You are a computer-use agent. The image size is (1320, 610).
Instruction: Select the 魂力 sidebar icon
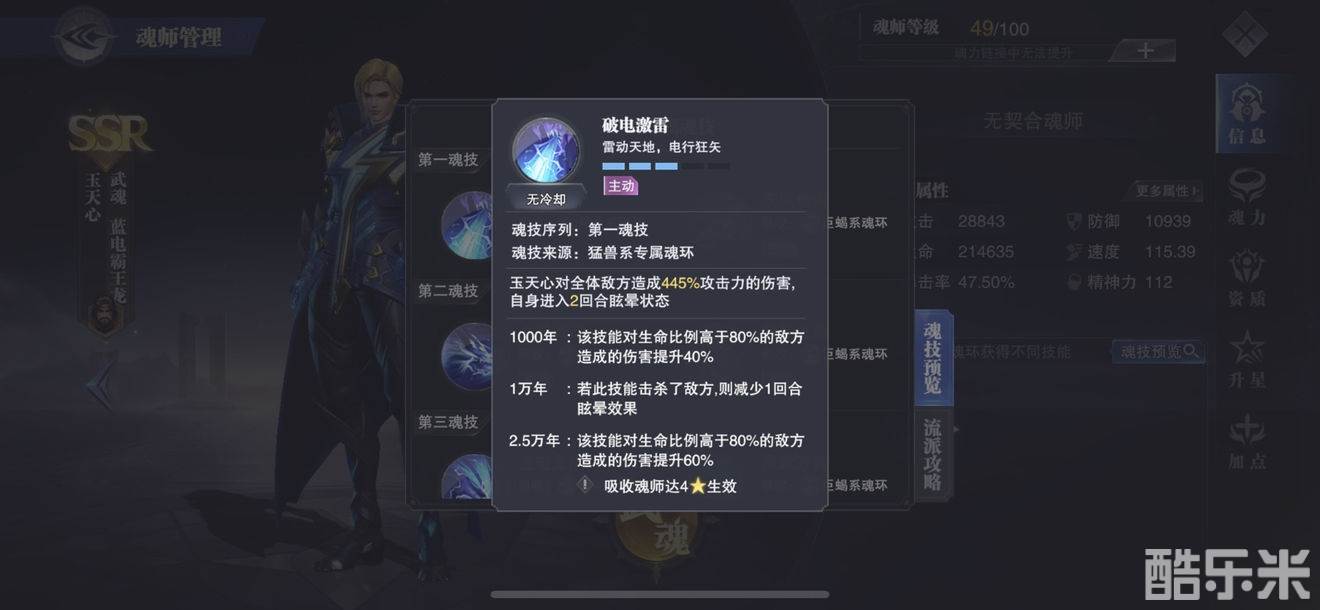point(1246,199)
